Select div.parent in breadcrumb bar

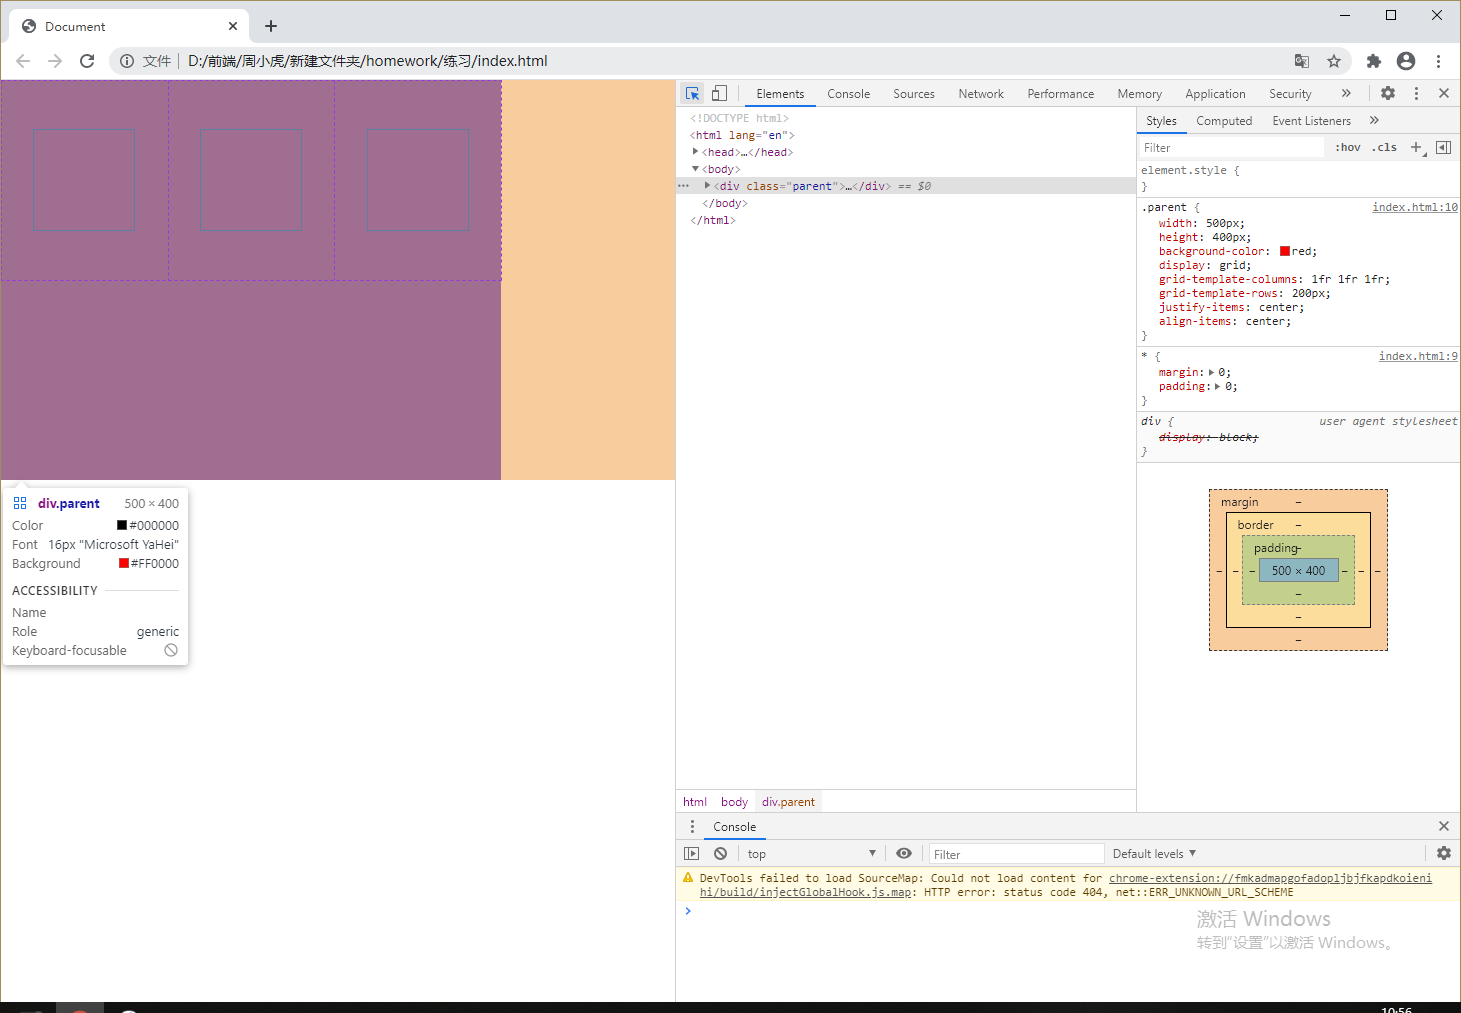(x=788, y=802)
